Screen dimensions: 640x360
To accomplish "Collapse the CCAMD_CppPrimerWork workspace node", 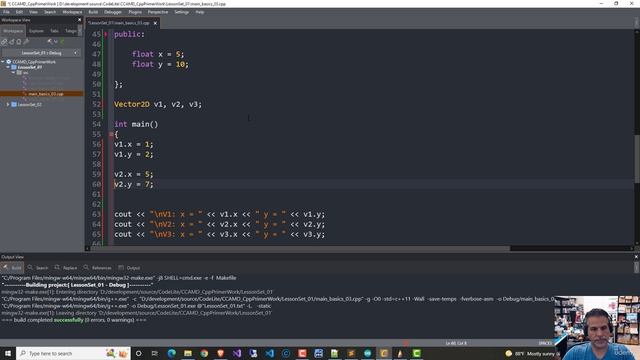I will coord(3,62).
